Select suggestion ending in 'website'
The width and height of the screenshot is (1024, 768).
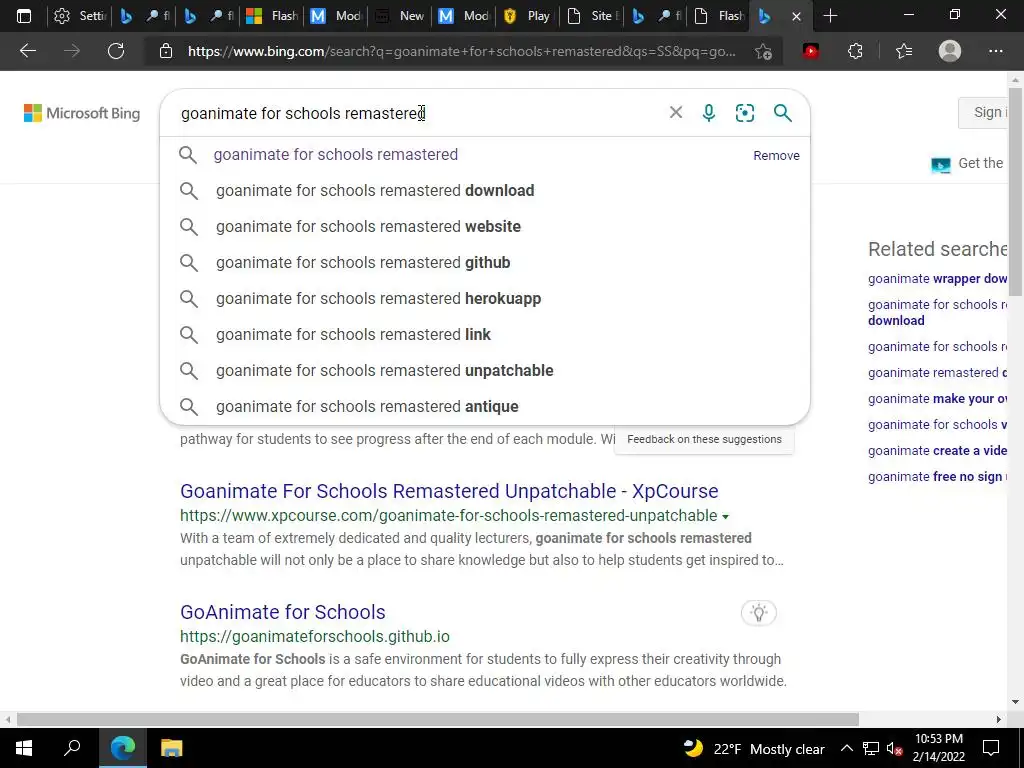[485, 227]
